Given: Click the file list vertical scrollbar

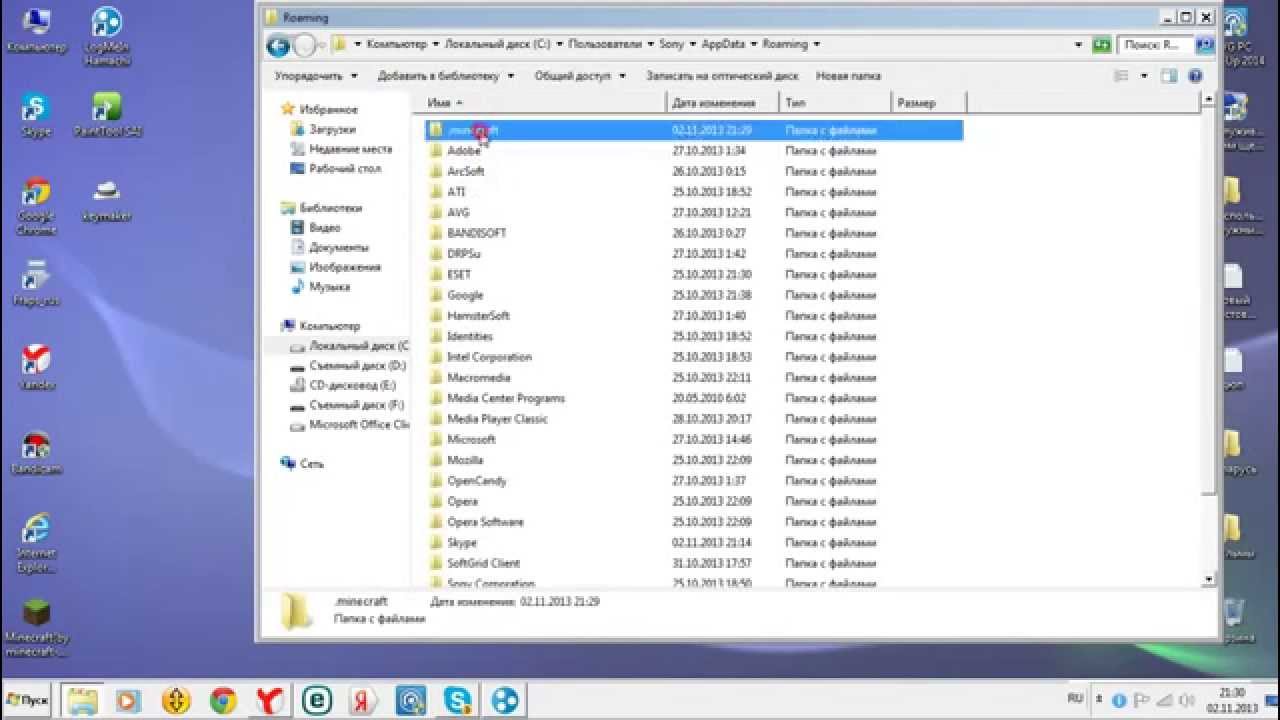Looking at the screenshot, I should (x=1208, y=300).
